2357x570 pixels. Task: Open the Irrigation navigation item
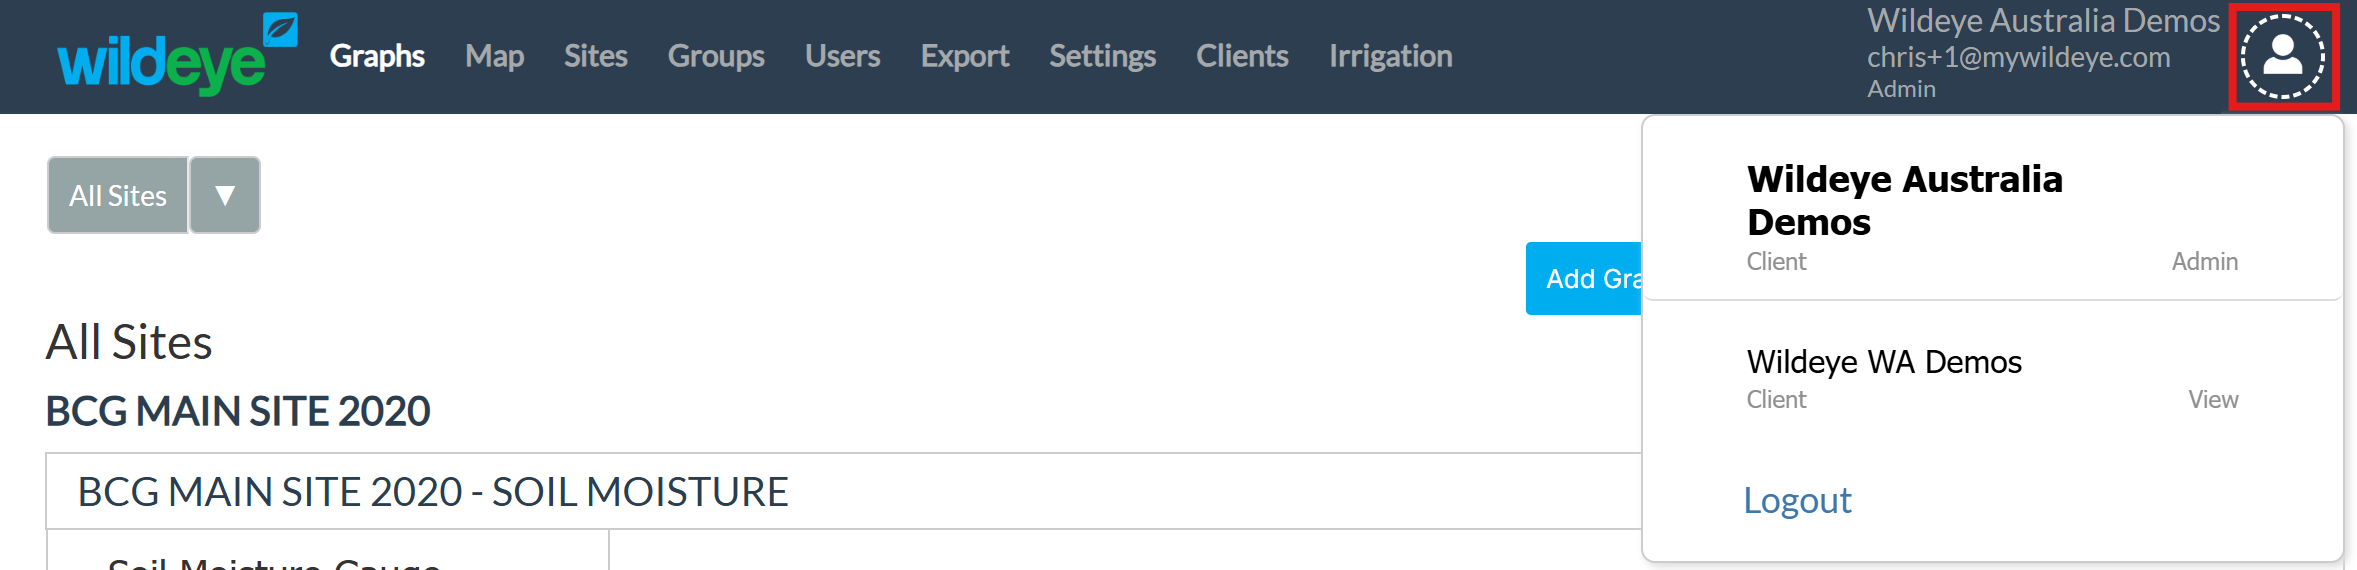(x=1390, y=56)
